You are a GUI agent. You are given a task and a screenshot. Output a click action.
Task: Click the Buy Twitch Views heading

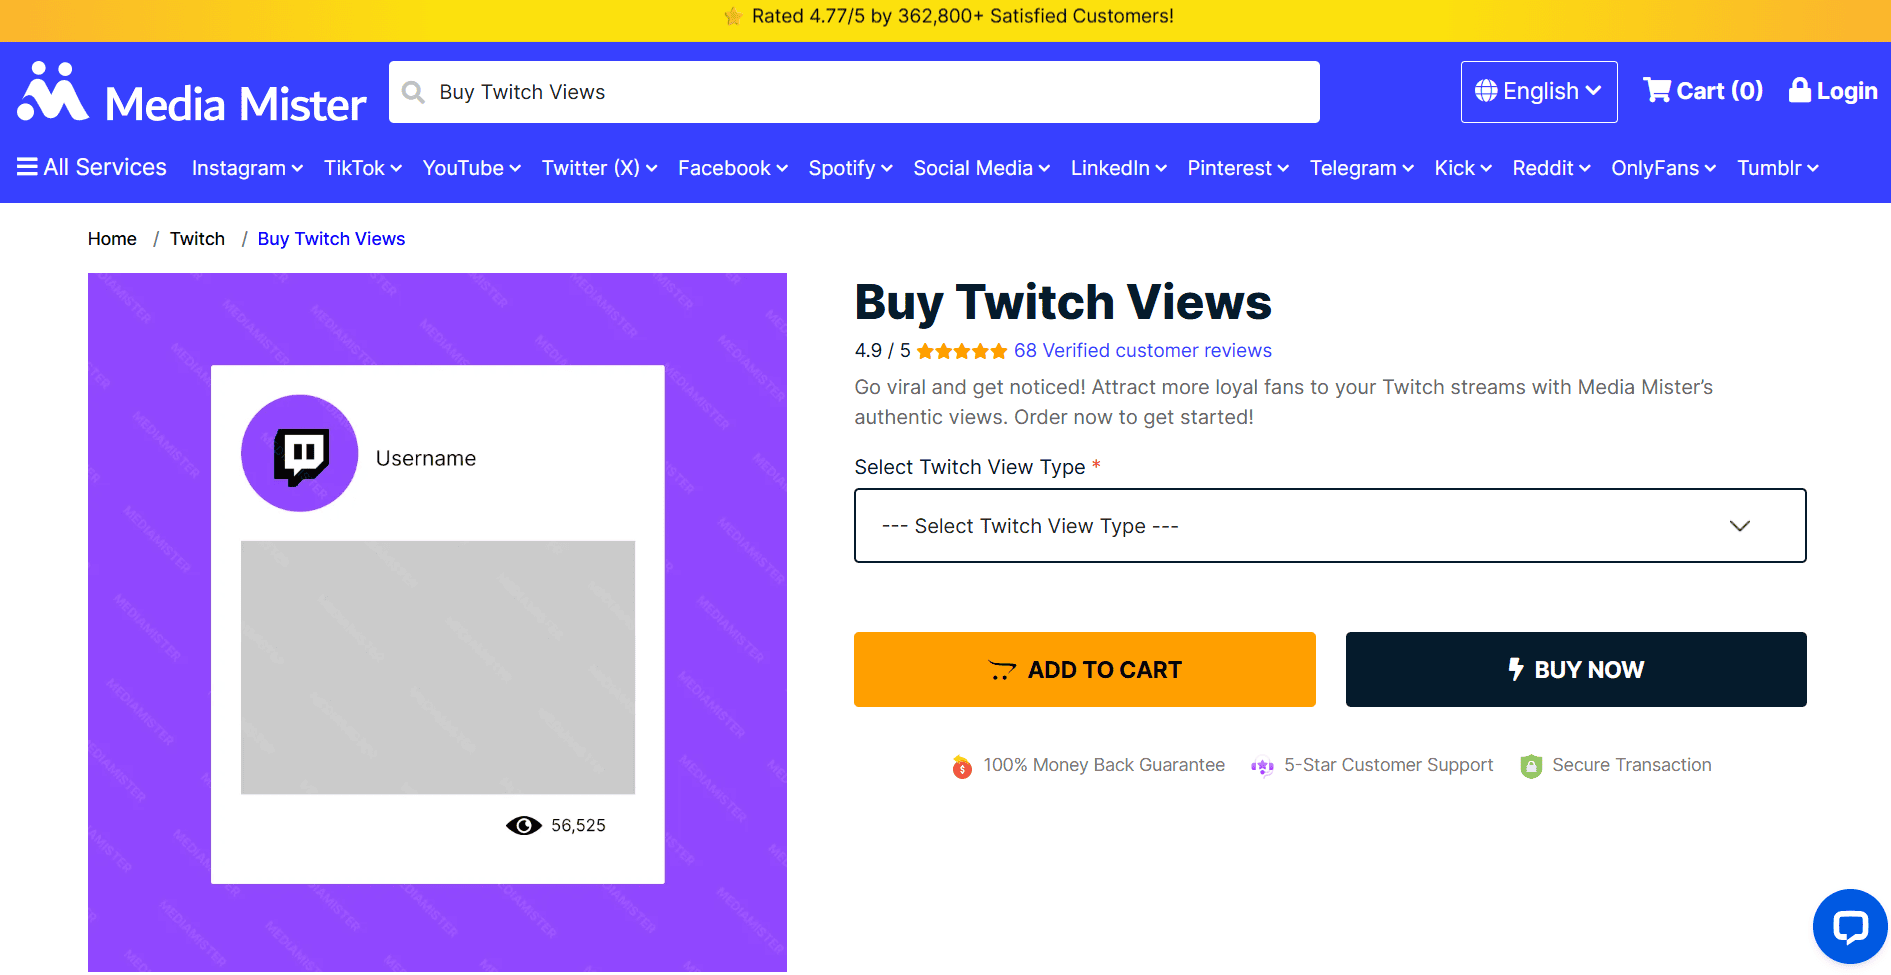click(x=1063, y=302)
